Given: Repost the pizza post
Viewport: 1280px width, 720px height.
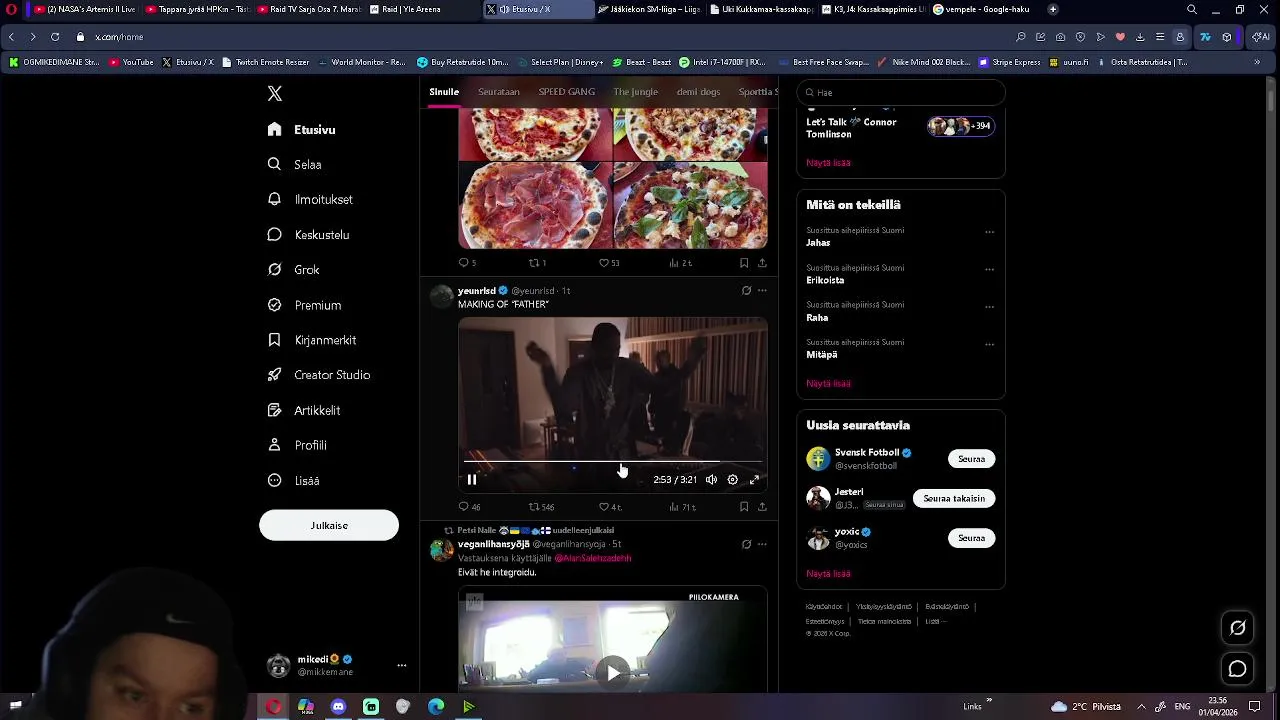Looking at the screenshot, I should (537, 263).
